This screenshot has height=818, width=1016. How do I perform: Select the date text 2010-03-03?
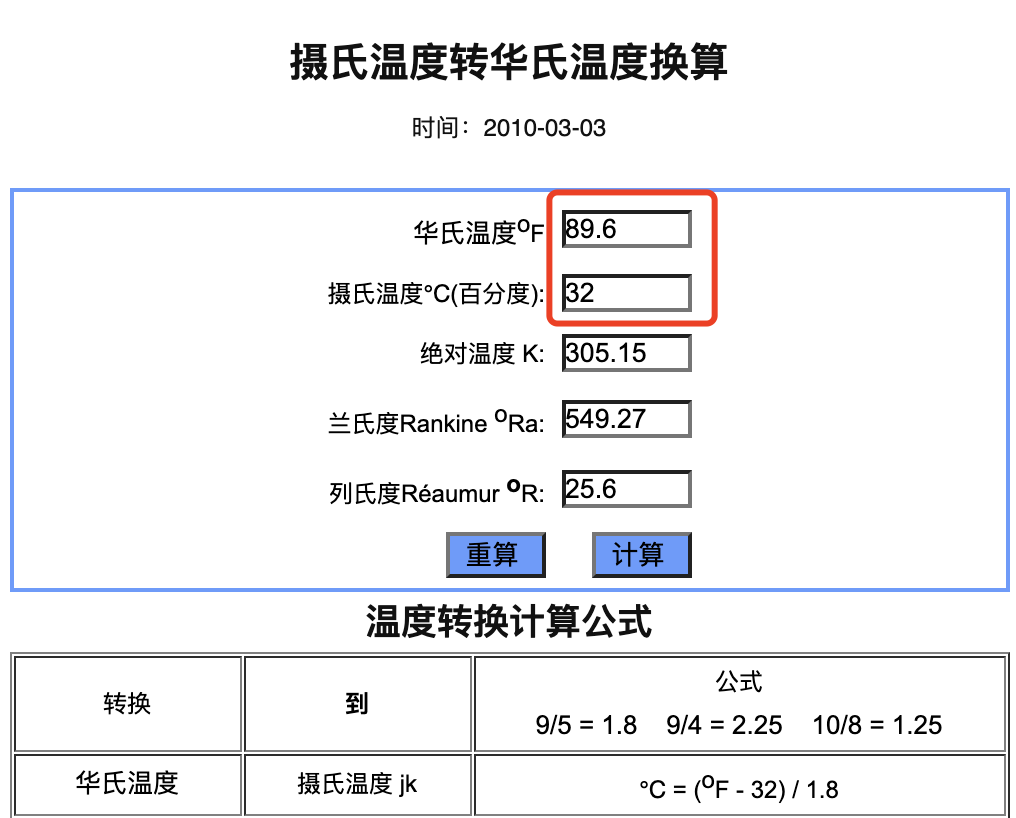click(544, 128)
